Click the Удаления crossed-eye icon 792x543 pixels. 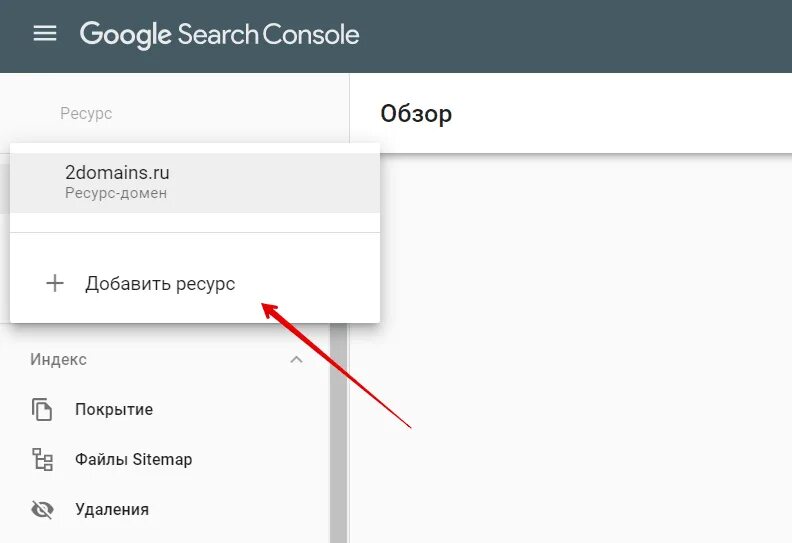pos(42,509)
